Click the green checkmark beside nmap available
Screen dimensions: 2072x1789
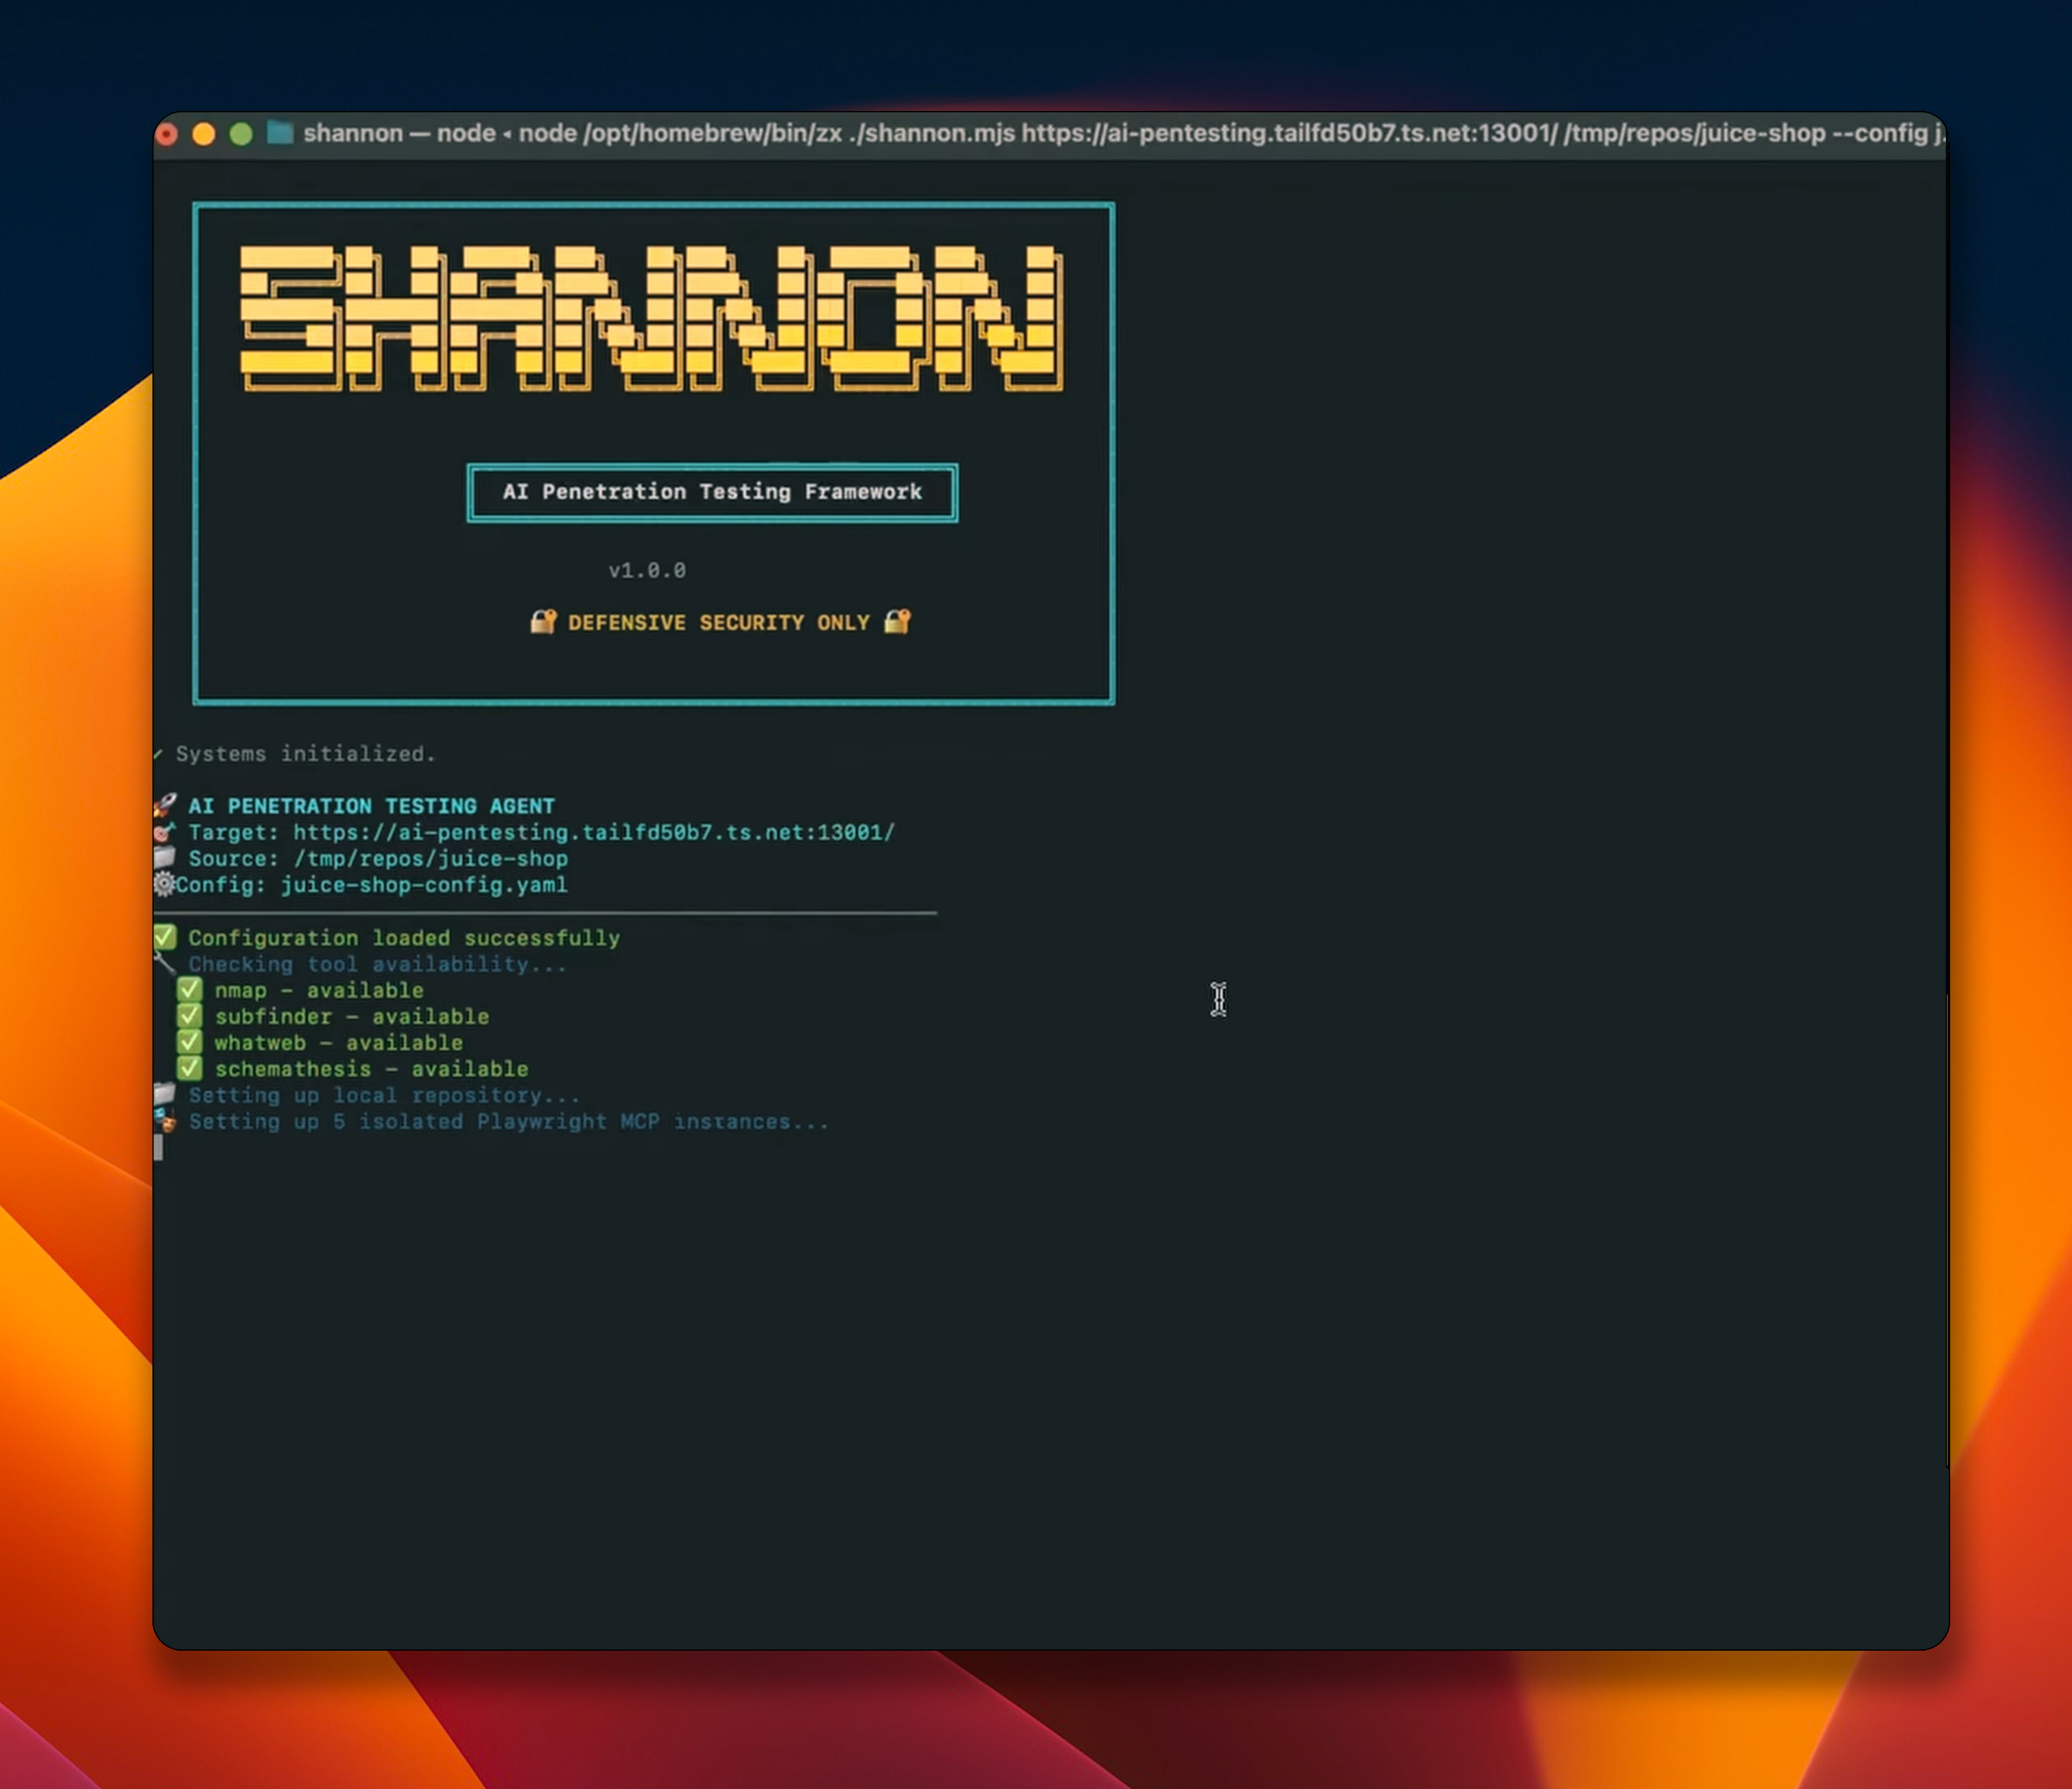pyautogui.click(x=190, y=990)
